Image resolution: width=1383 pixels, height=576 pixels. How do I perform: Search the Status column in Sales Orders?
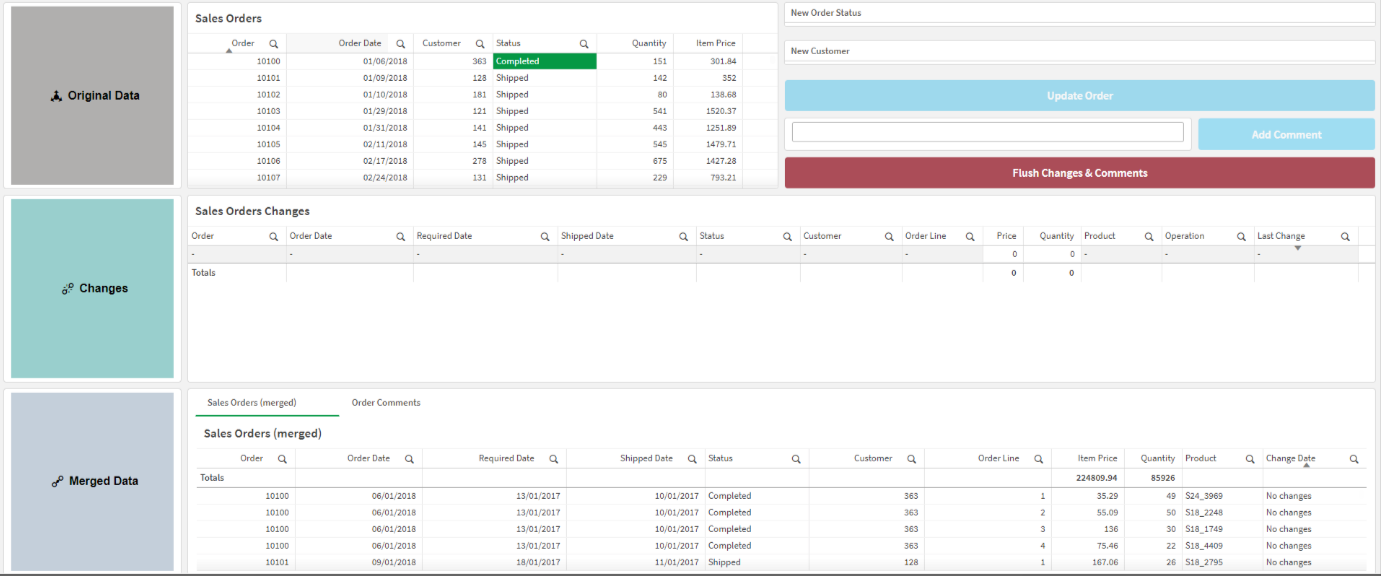584,44
